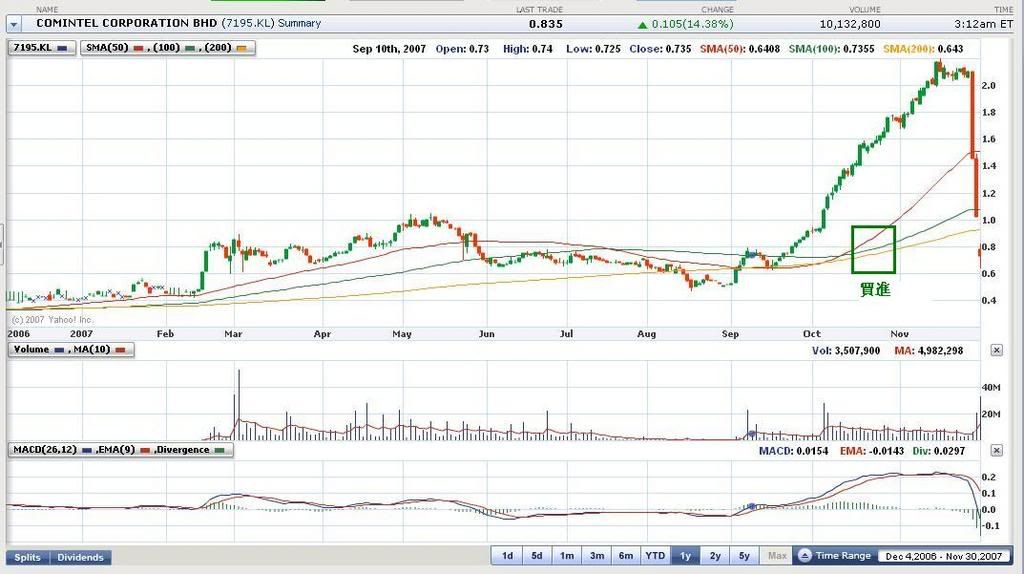Open the Volume, MA(10) settings
Screen dimensions: 1024x574
tap(70, 350)
